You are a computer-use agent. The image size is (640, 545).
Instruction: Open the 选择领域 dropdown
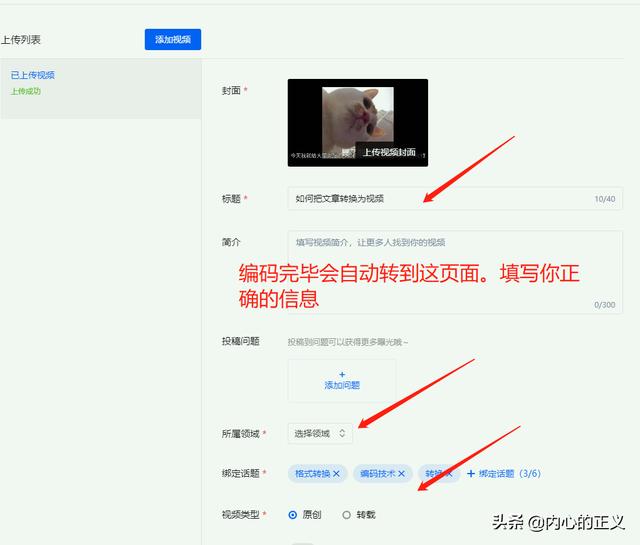click(320, 433)
